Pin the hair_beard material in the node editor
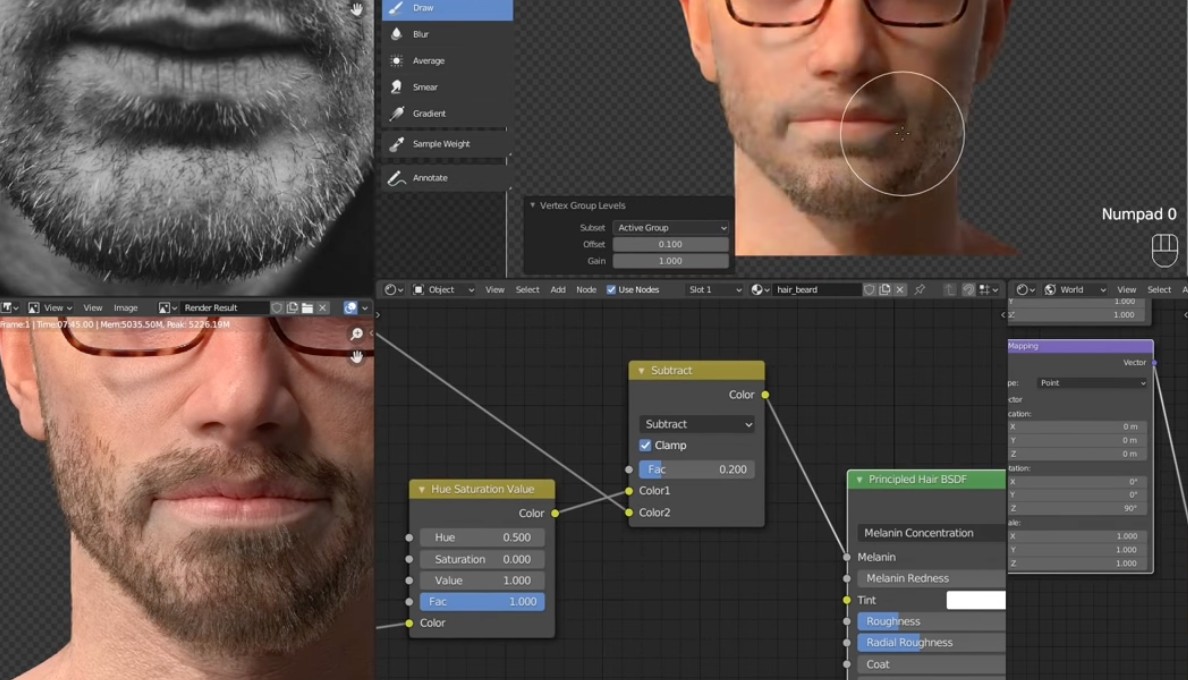Image resolution: width=1188 pixels, height=680 pixels. [919, 290]
